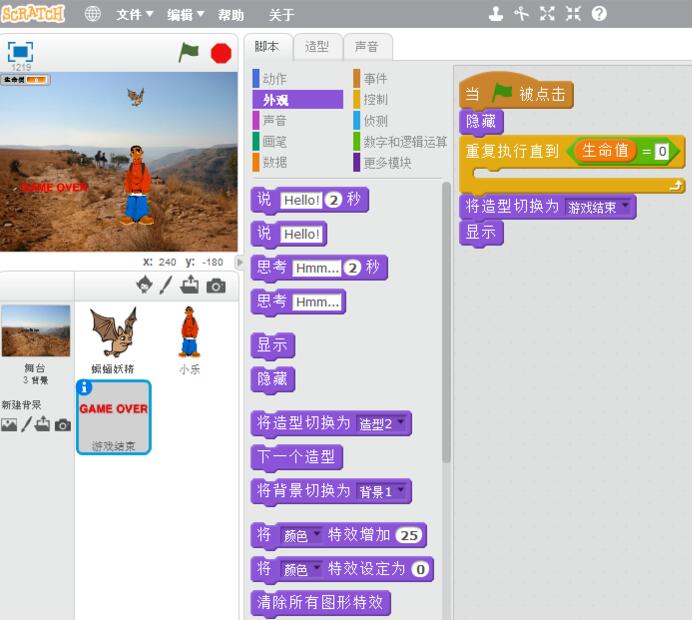This screenshot has width=692, height=620.
Task: Collapse the stage with the small triangle
Action: point(239,262)
